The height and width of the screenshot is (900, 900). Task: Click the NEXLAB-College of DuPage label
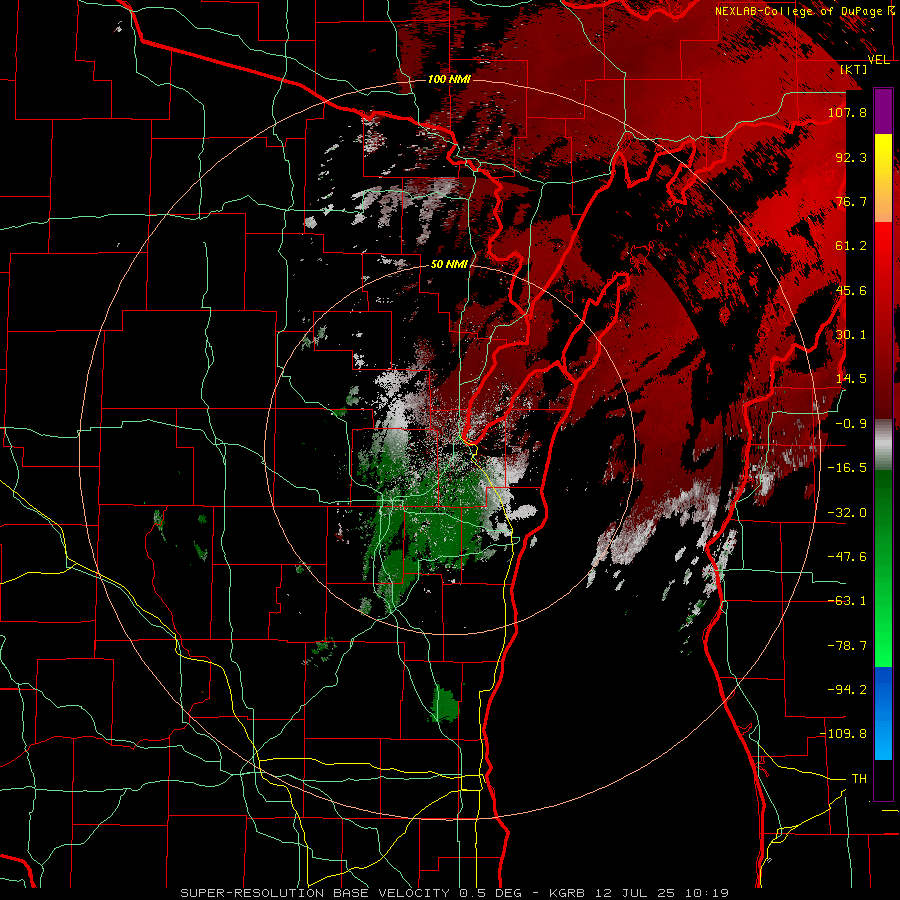click(x=804, y=11)
